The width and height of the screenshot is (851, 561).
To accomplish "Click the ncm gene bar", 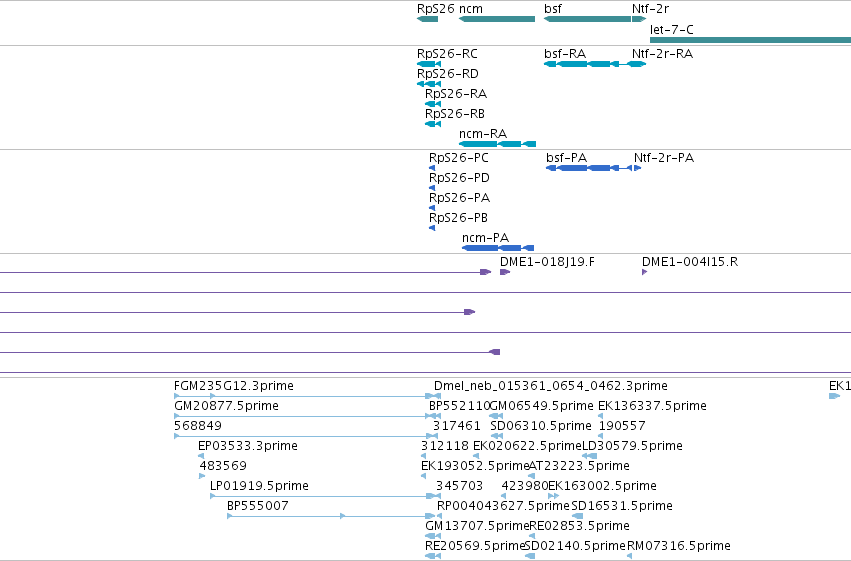I will (x=497, y=19).
